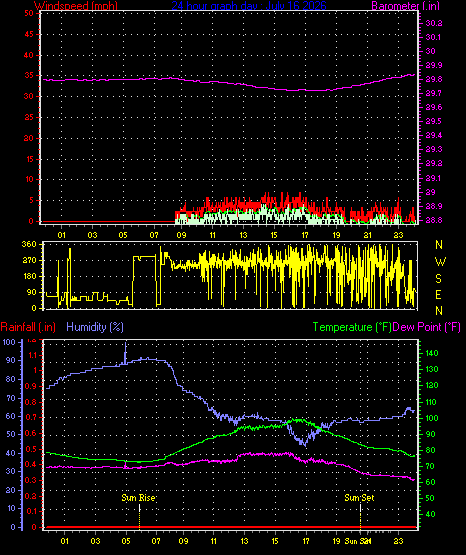Click the "Barometer (.in)" axis label
Image resolution: width=466 pixels, height=555 pixels.
[405, 5]
